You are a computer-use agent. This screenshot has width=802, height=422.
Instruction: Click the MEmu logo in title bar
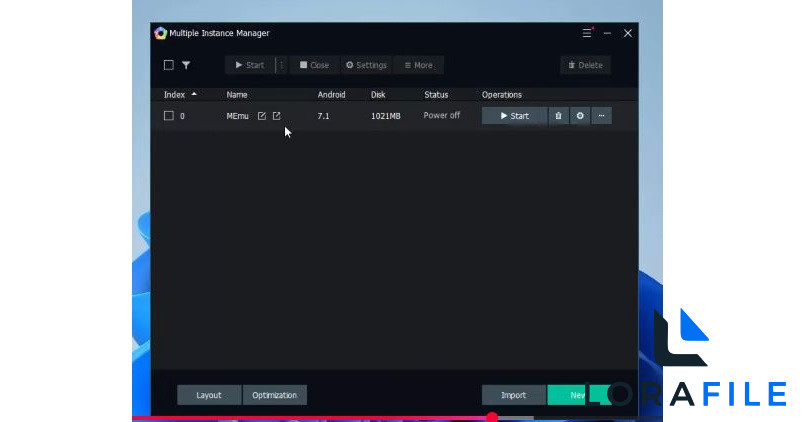(161, 33)
